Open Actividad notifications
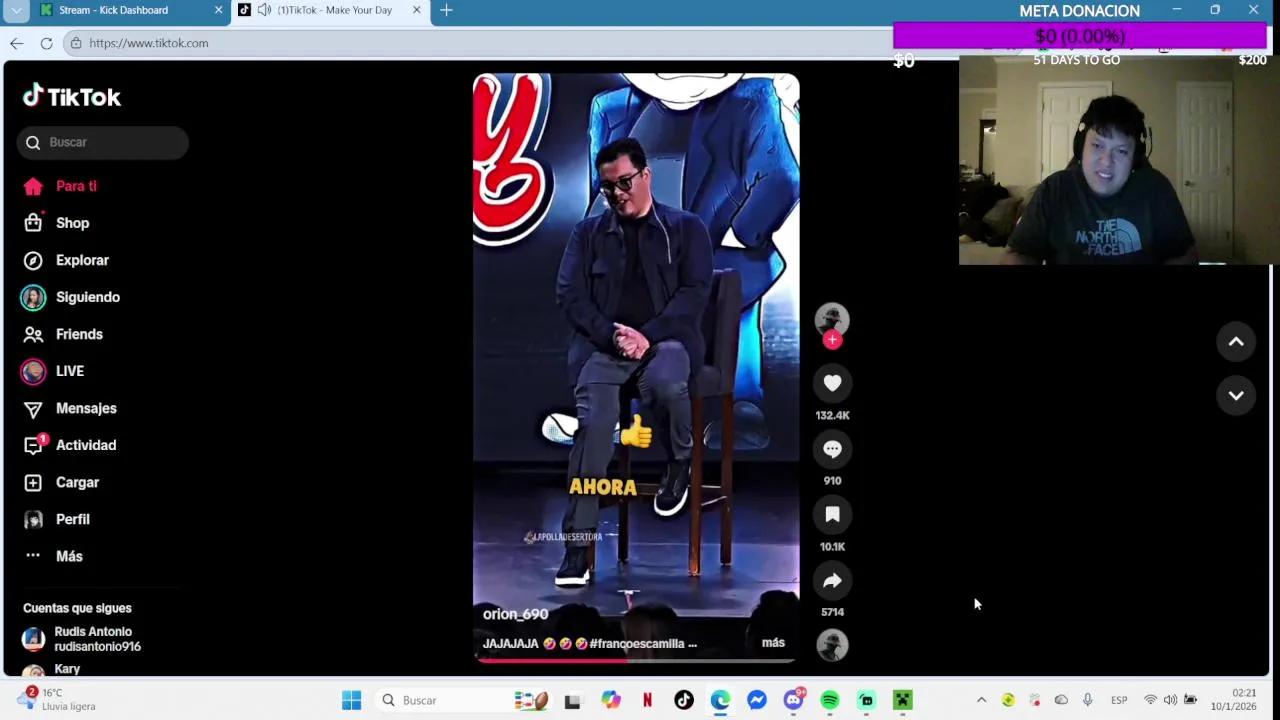The height and width of the screenshot is (720, 1280). 70,445
